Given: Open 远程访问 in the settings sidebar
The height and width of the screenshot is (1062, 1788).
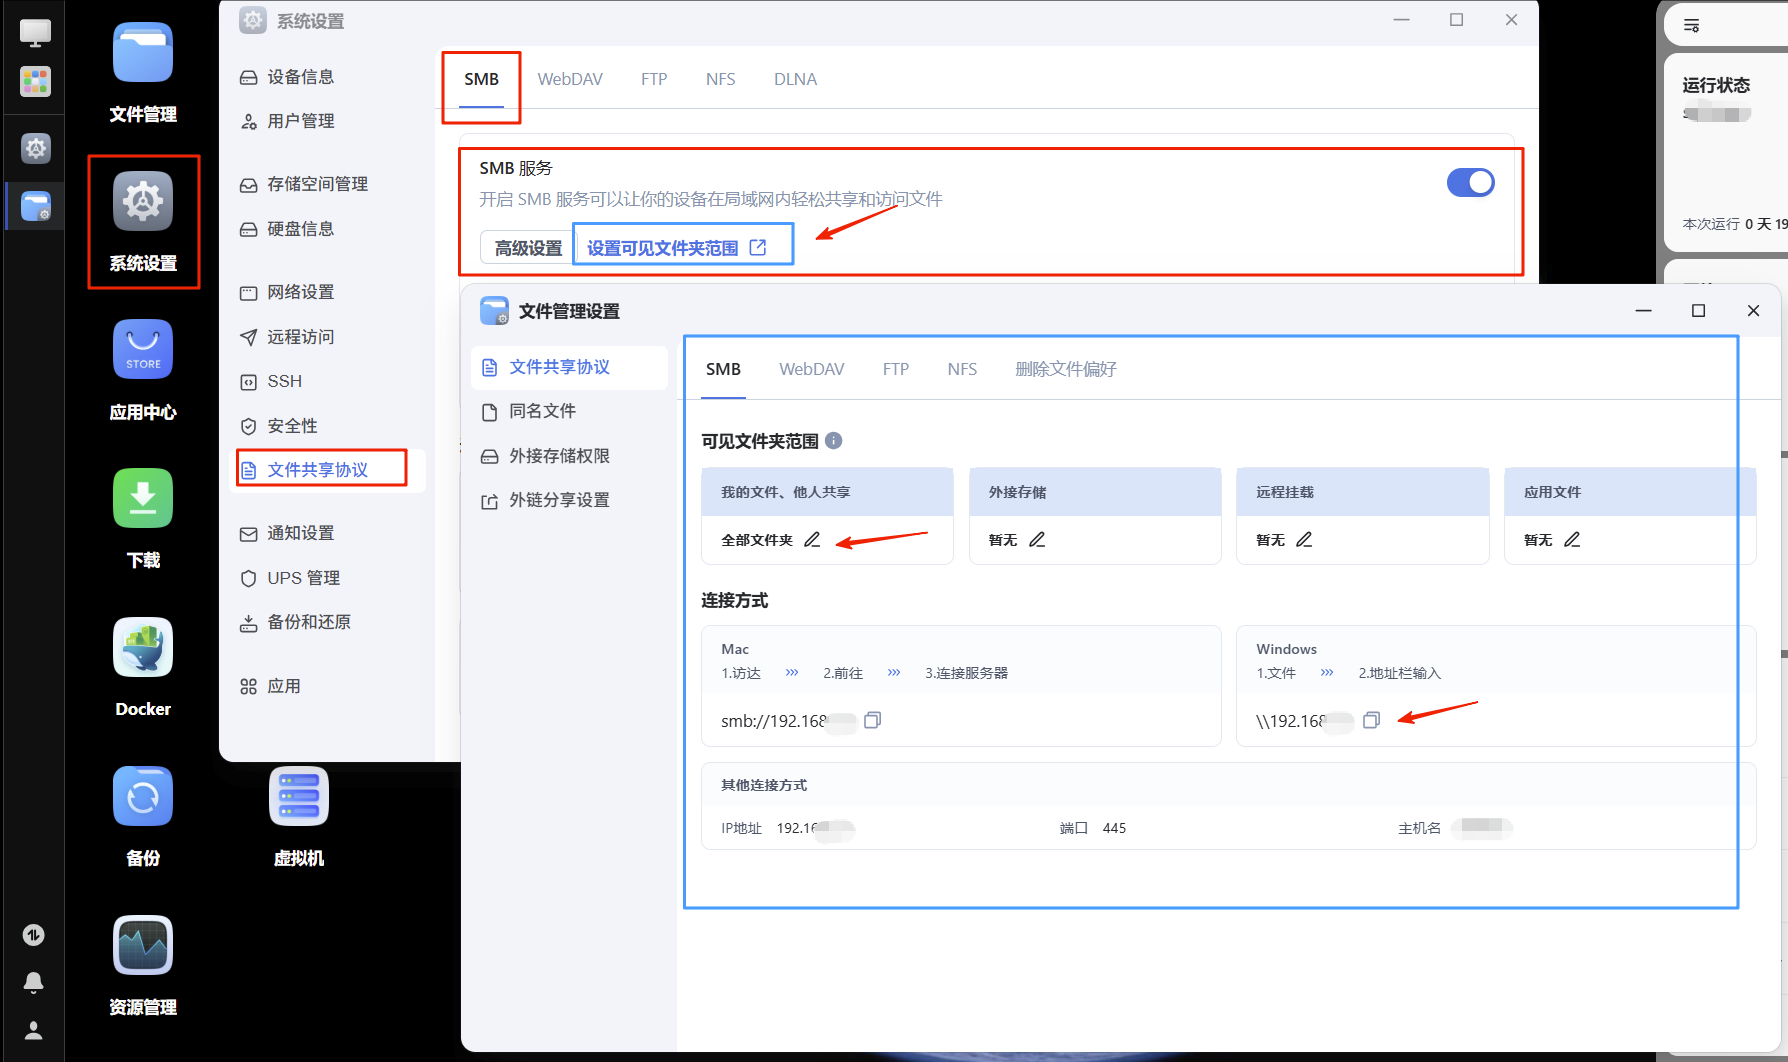Looking at the screenshot, I should tap(327, 337).
